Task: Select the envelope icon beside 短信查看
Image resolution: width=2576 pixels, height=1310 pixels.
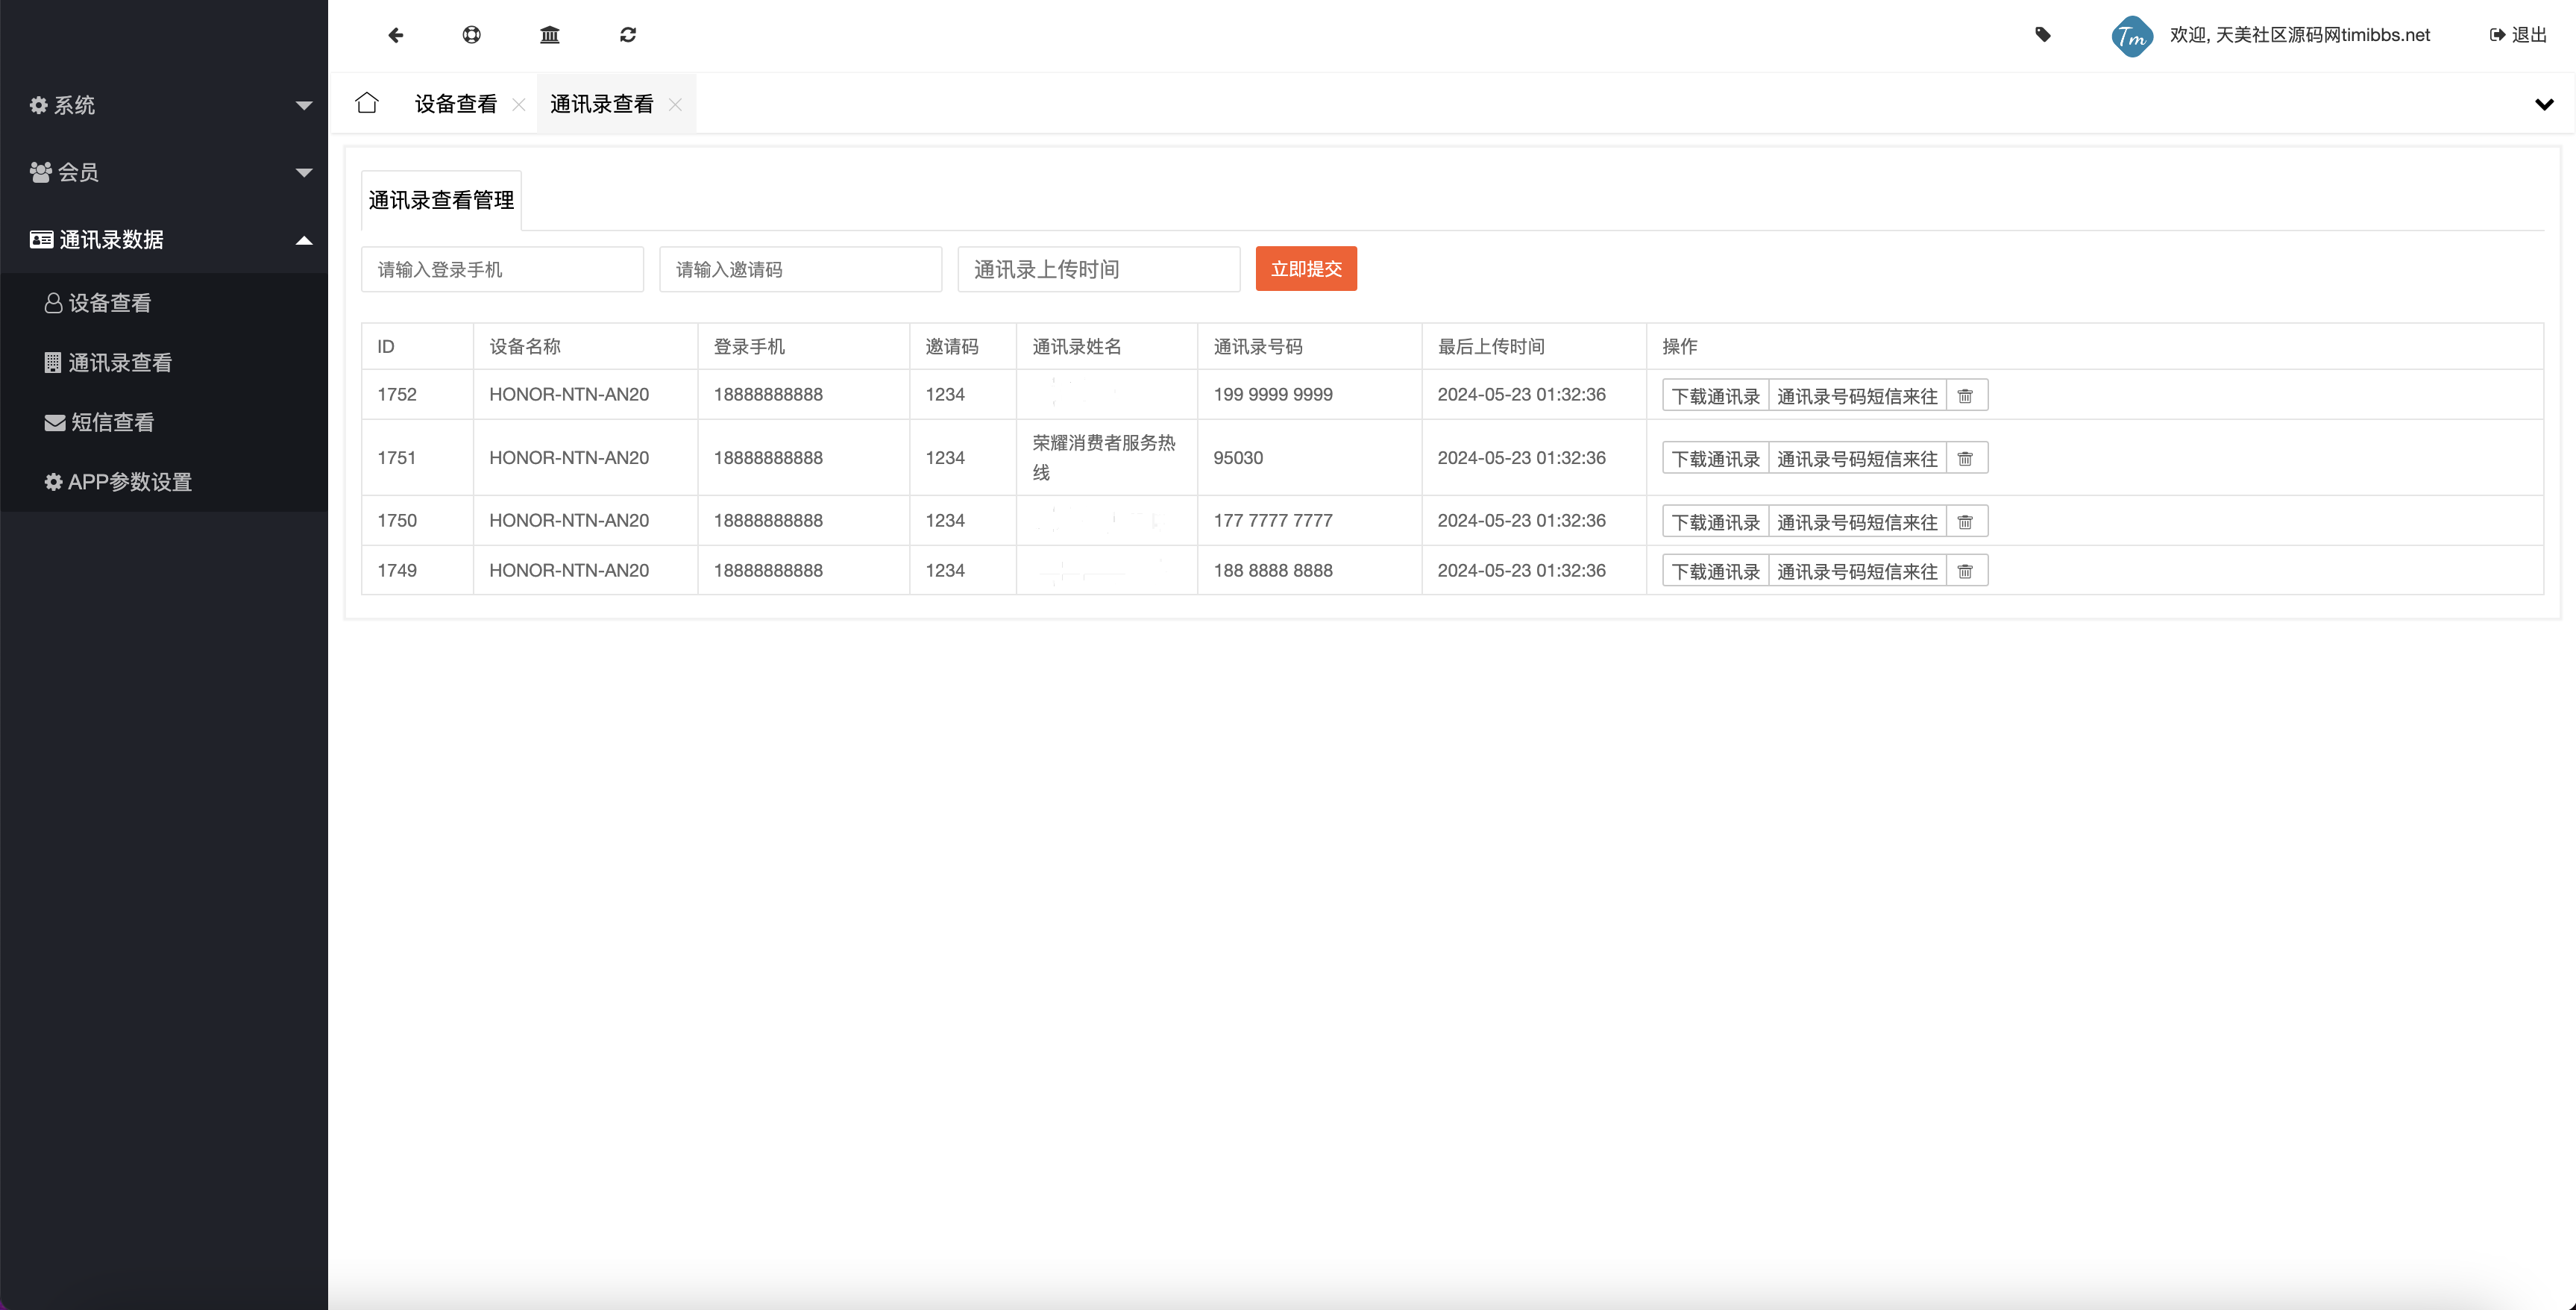Action: click(x=53, y=422)
